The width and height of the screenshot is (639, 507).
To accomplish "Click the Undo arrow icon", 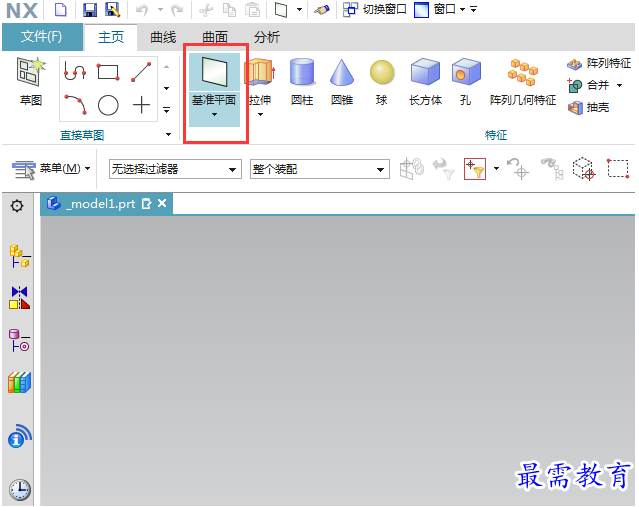I will click(x=142, y=10).
